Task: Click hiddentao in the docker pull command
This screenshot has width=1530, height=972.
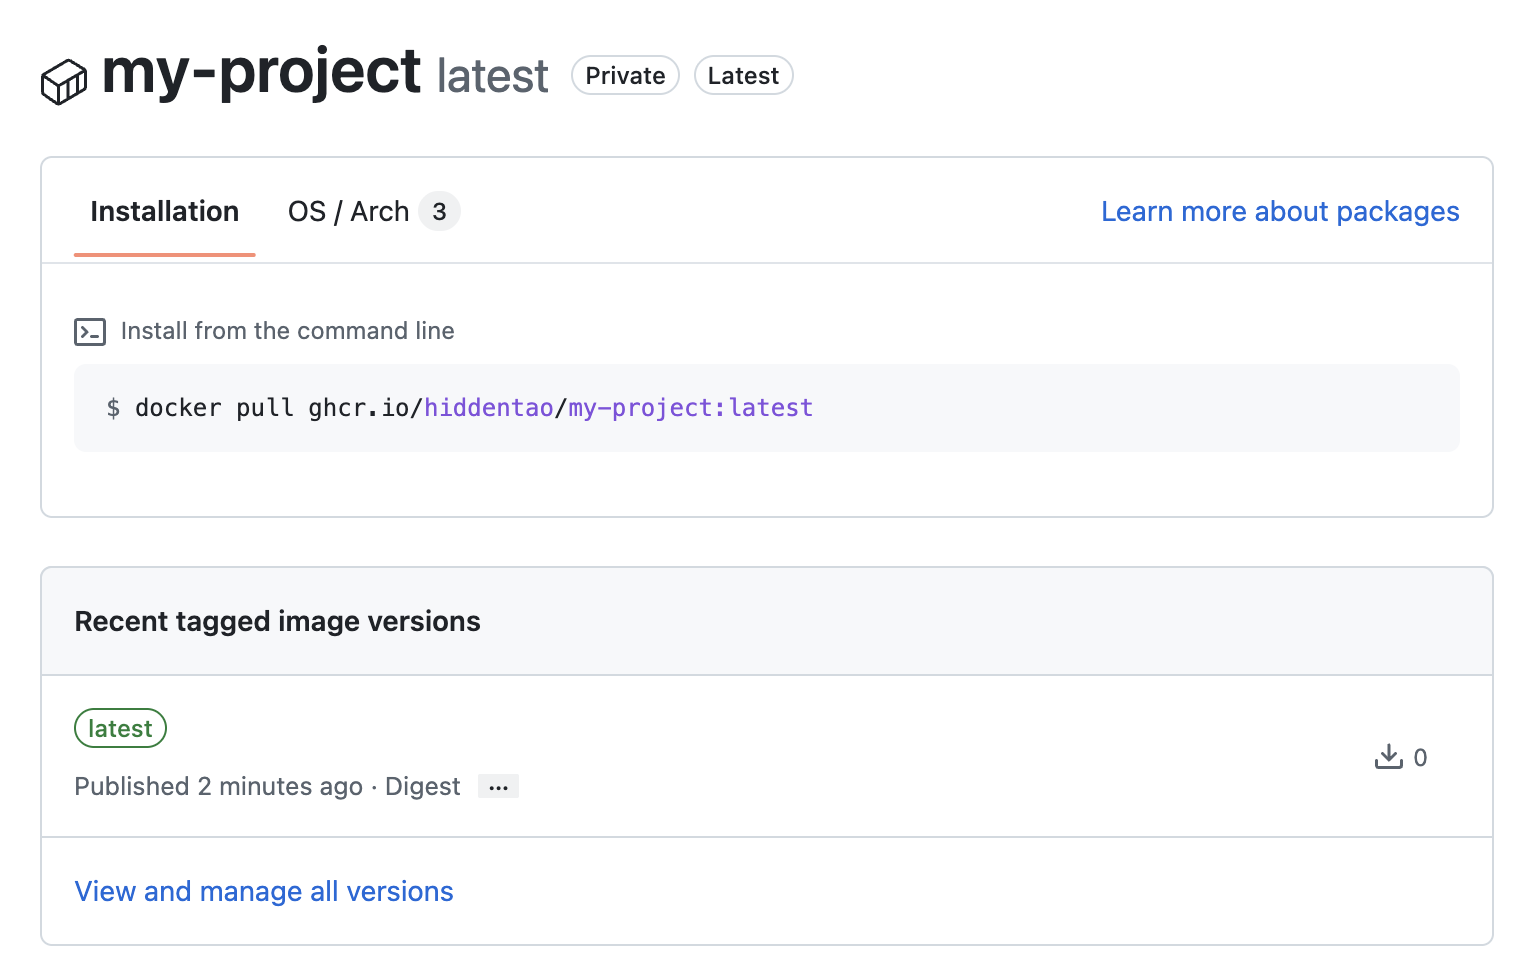Action: click(489, 408)
